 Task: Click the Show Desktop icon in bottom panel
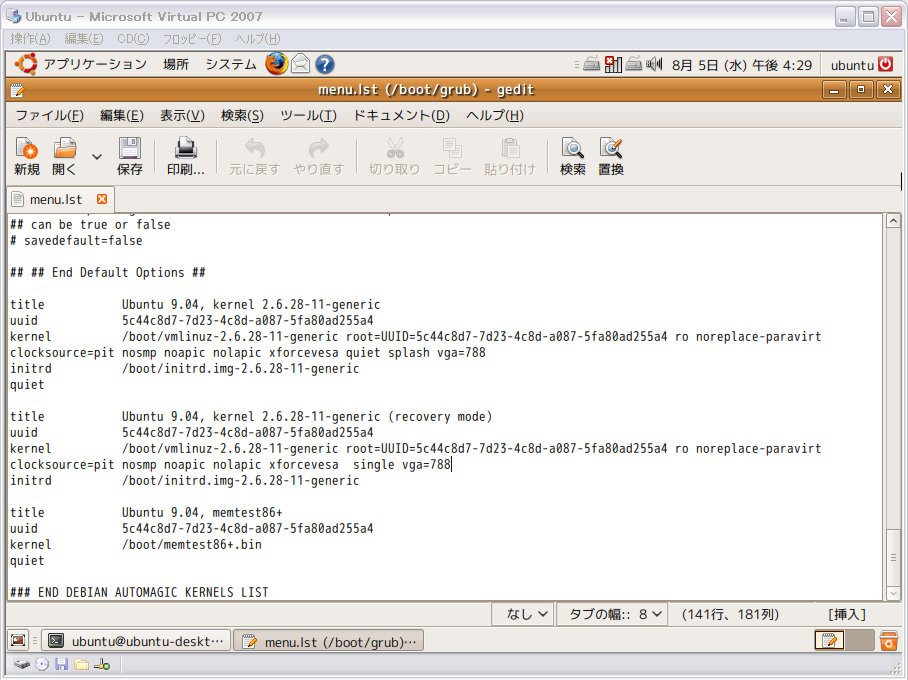(x=18, y=641)
